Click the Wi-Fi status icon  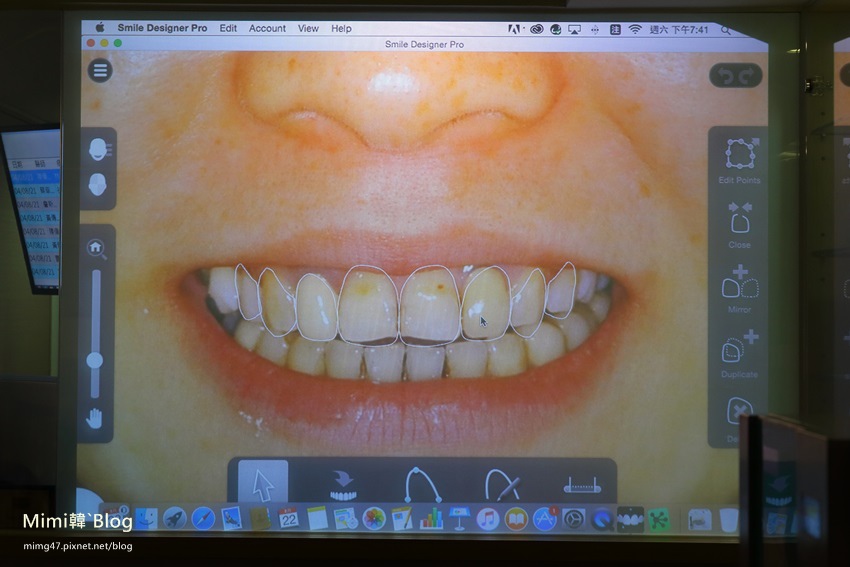(635, 30)
